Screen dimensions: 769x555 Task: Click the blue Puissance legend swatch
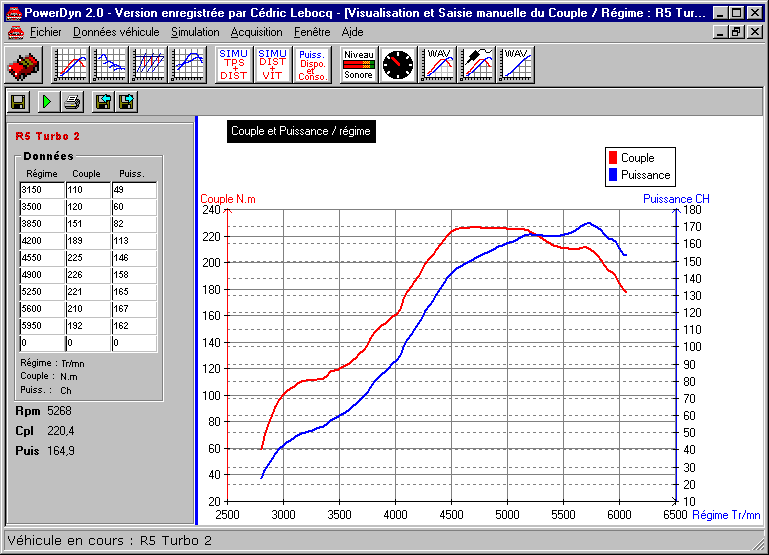point(612,175)
